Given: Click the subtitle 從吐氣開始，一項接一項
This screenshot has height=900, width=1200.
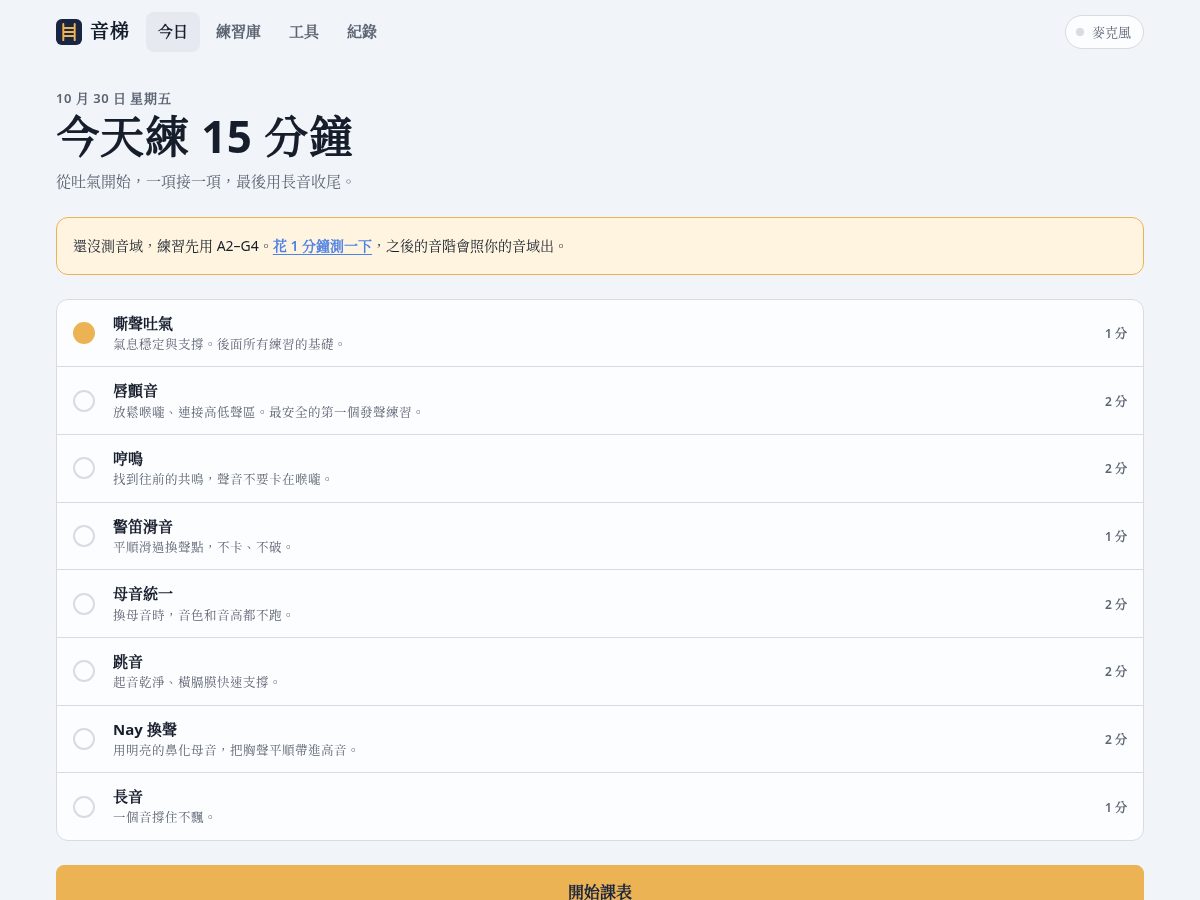Looking at the screenshot, I should pyautogui.click(x=139, y=181).
